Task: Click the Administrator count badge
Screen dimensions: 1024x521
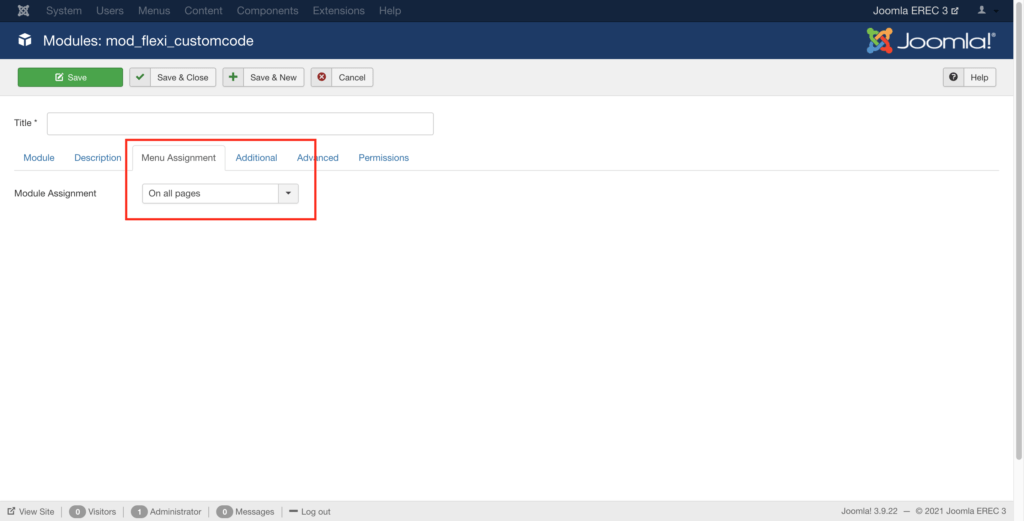Action: (x=138, y=512)
